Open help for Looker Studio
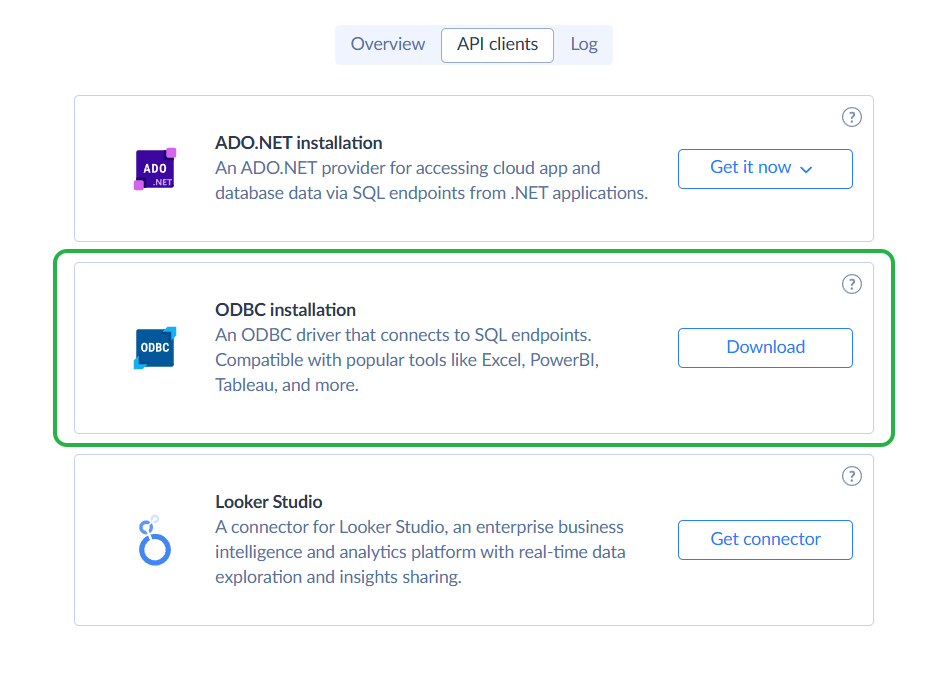 851,476
